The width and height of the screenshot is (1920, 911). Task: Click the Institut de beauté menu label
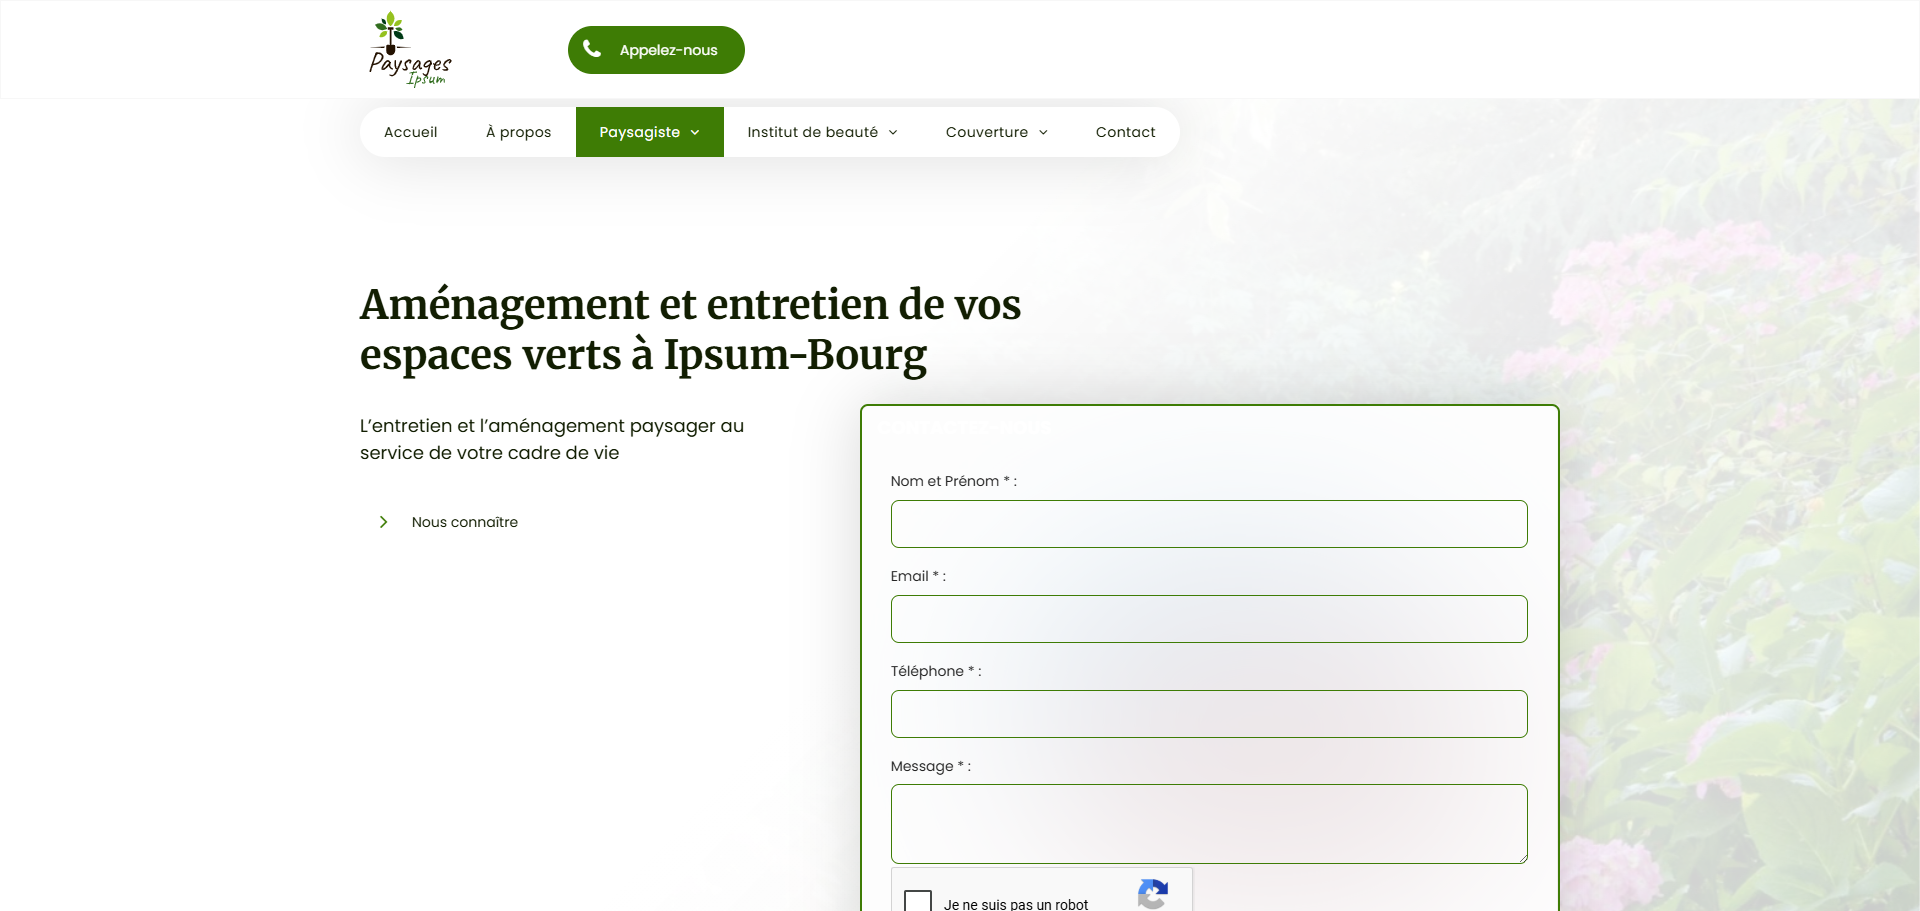812,132
